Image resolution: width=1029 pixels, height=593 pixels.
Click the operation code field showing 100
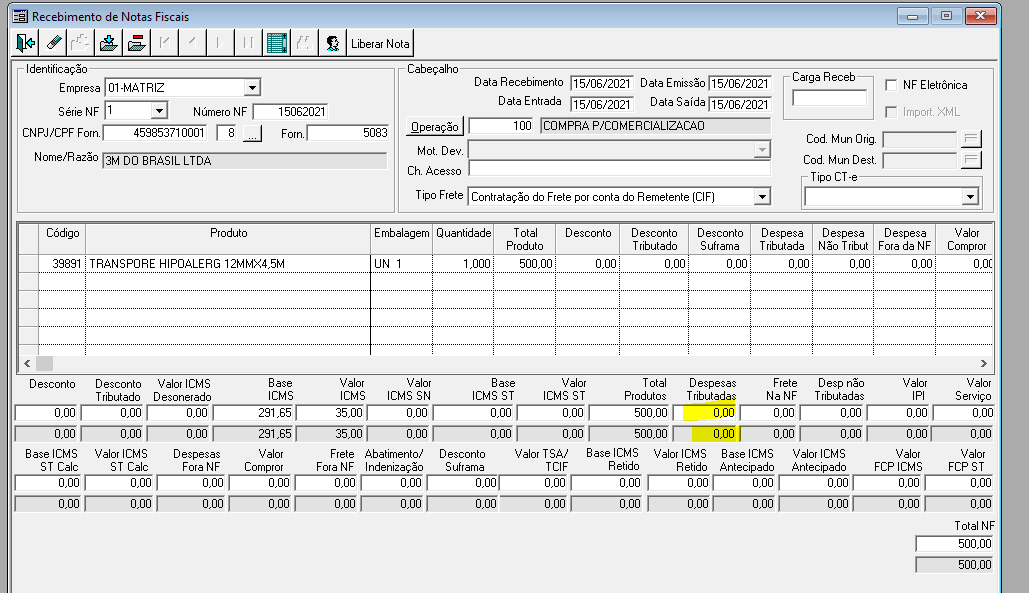[501, 126]
